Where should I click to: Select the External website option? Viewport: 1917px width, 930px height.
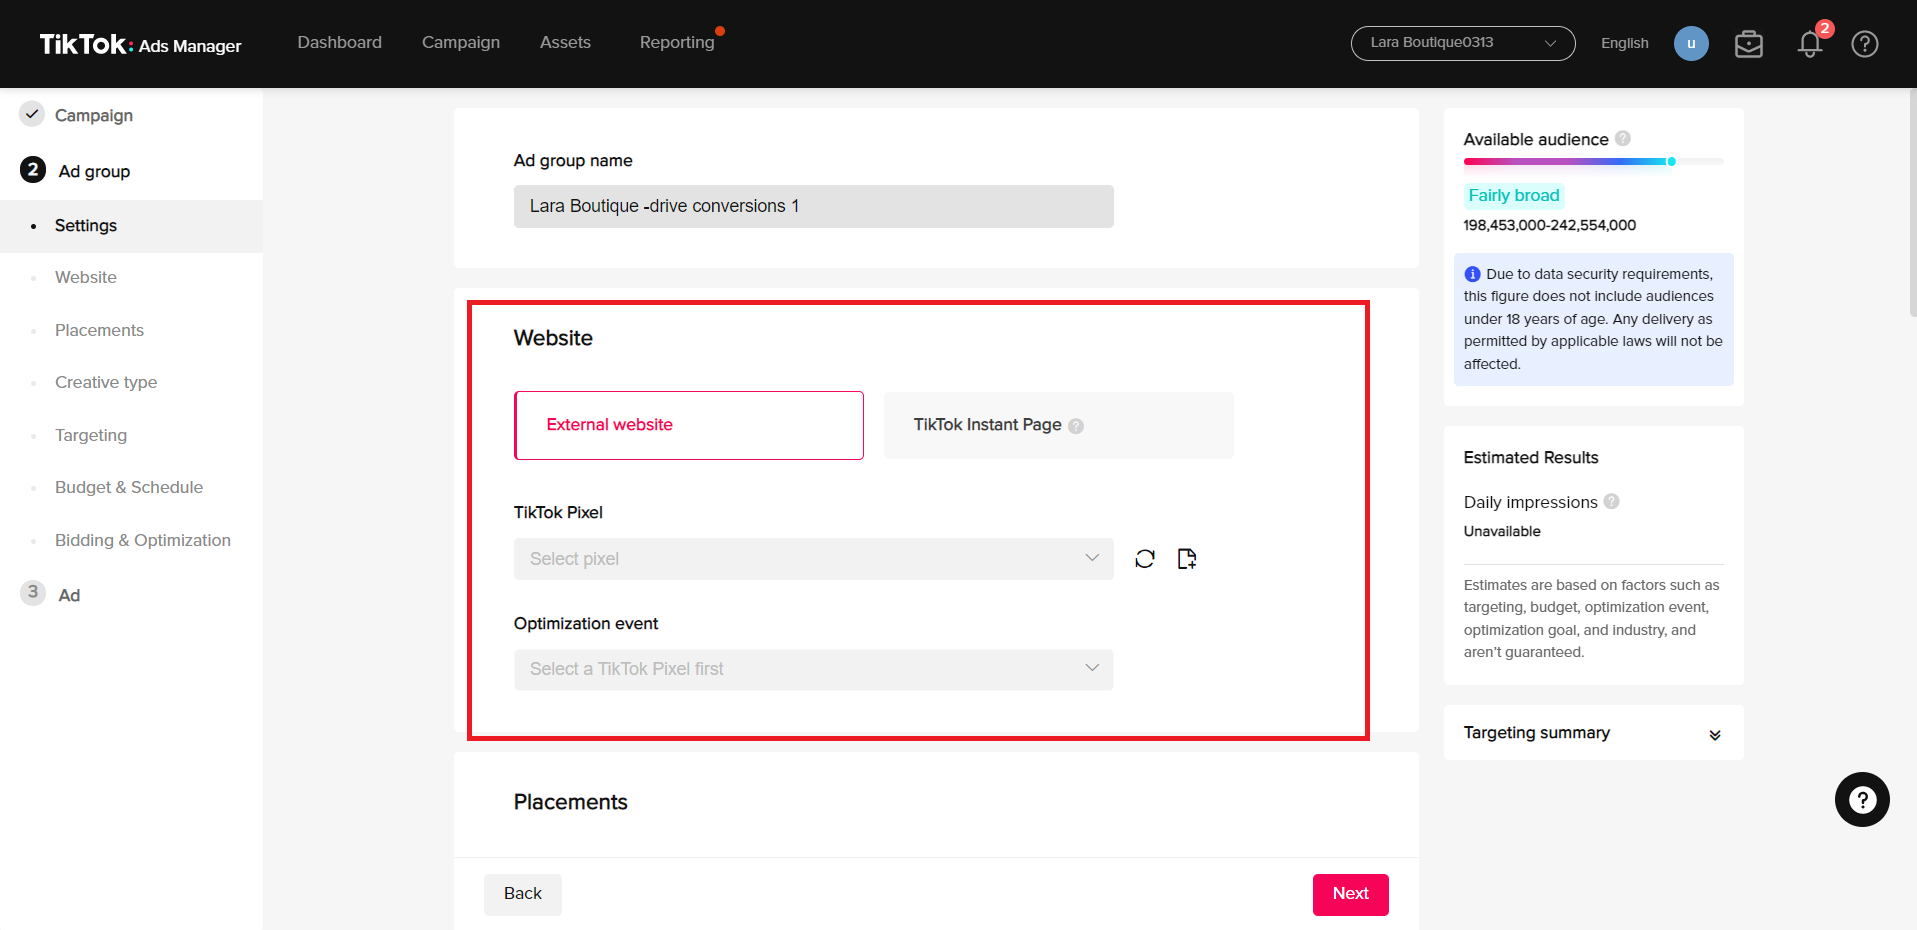(688, 425)
